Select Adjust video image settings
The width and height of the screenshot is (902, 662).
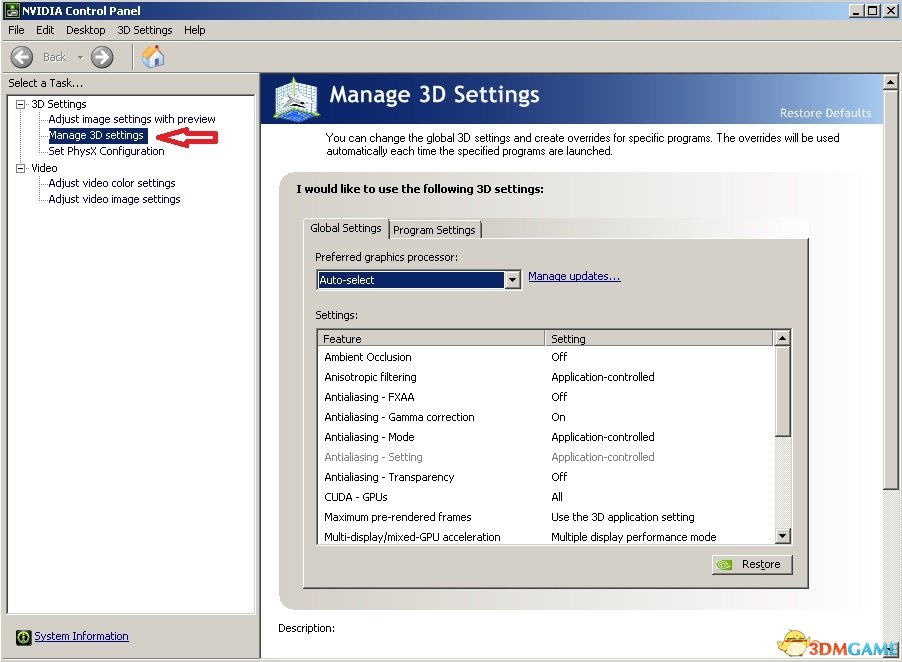pos(114,199)
